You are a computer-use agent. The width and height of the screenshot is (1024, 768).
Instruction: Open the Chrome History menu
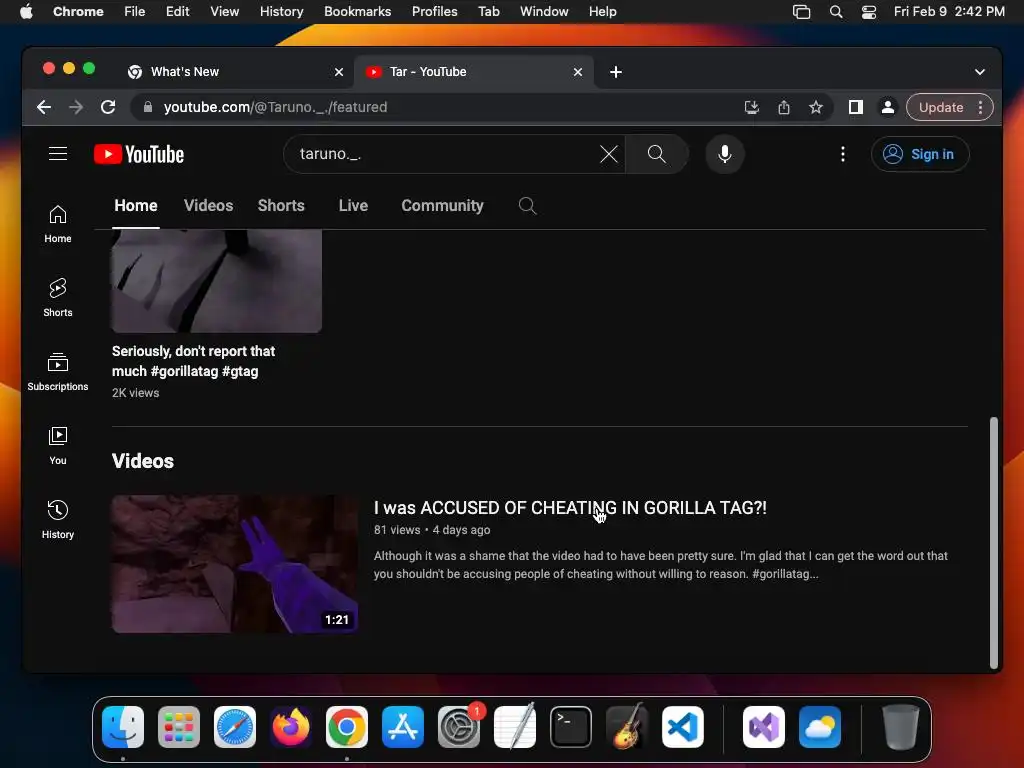[281, 12]
